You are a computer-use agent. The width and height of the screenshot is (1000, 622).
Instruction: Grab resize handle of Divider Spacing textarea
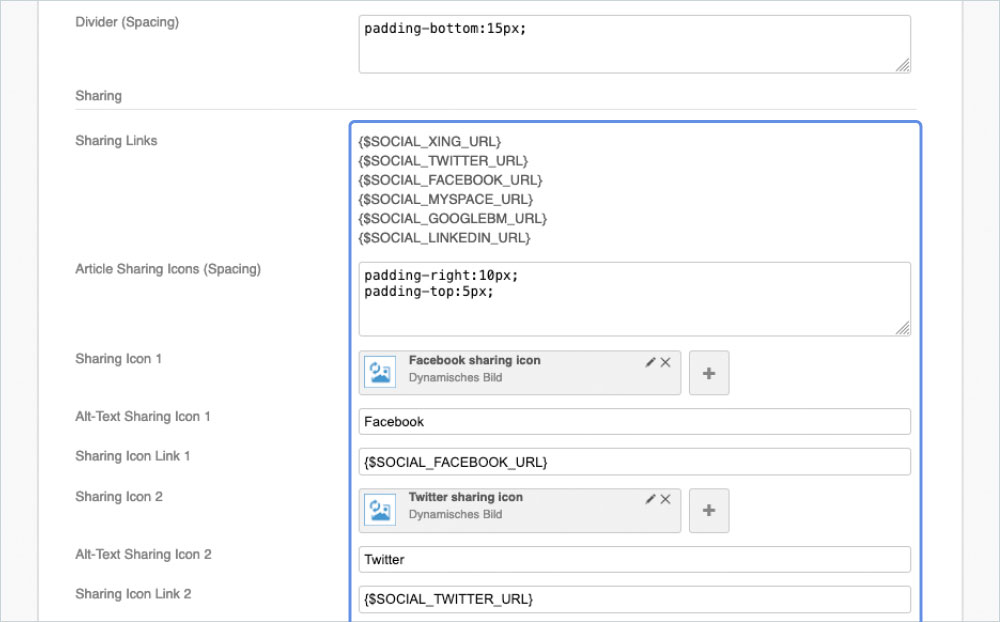[903, 65]
